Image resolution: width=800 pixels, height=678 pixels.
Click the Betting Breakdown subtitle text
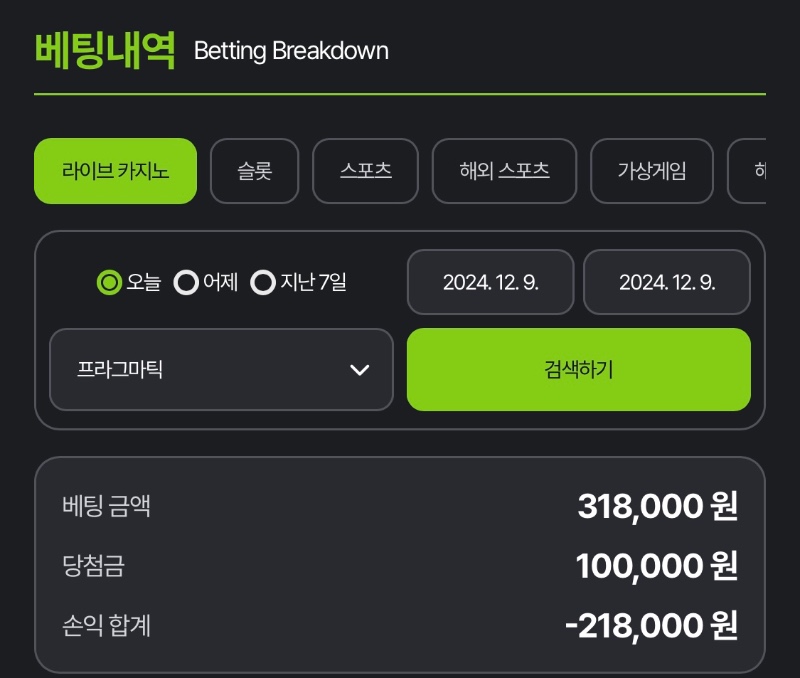point(291,51)
